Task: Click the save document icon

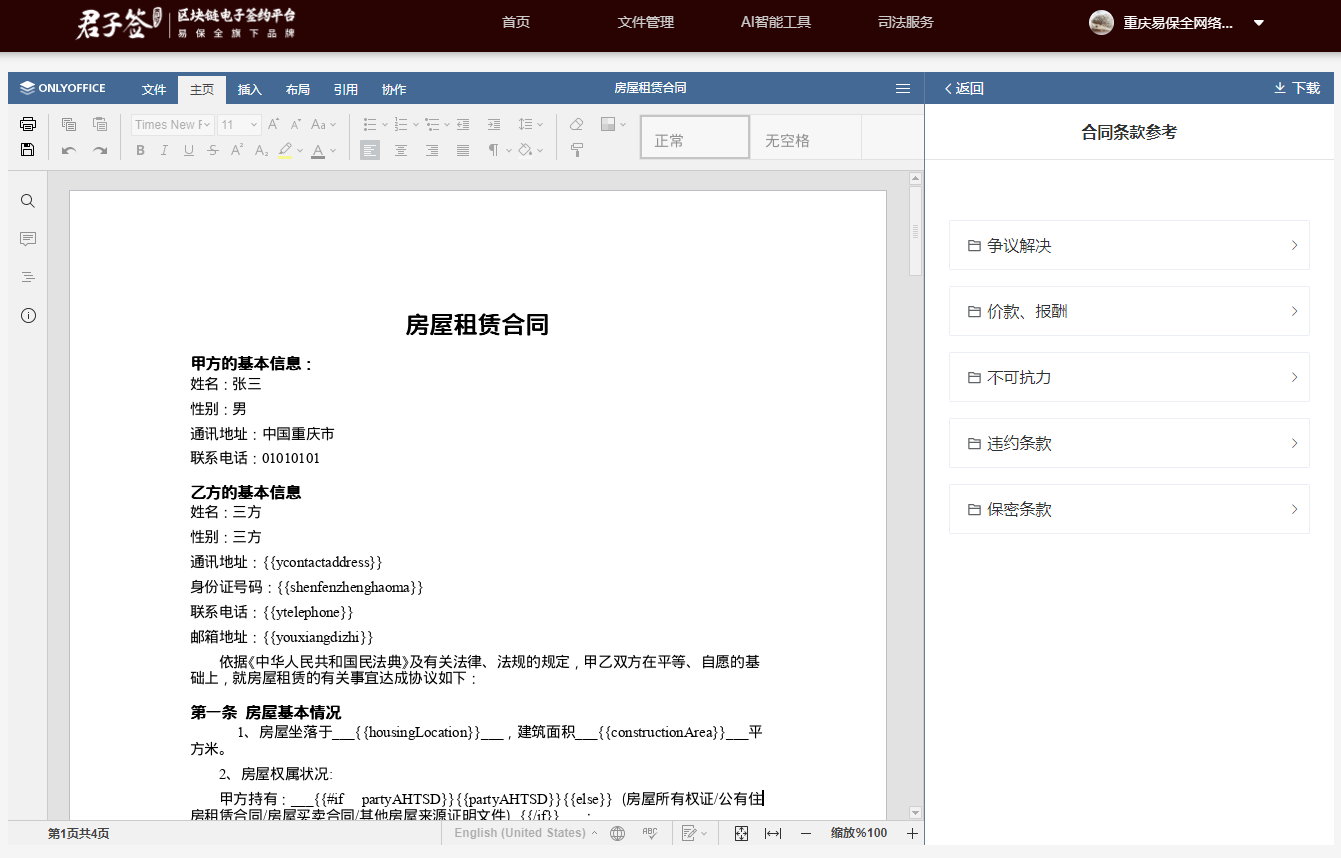Action: (28, 150)
